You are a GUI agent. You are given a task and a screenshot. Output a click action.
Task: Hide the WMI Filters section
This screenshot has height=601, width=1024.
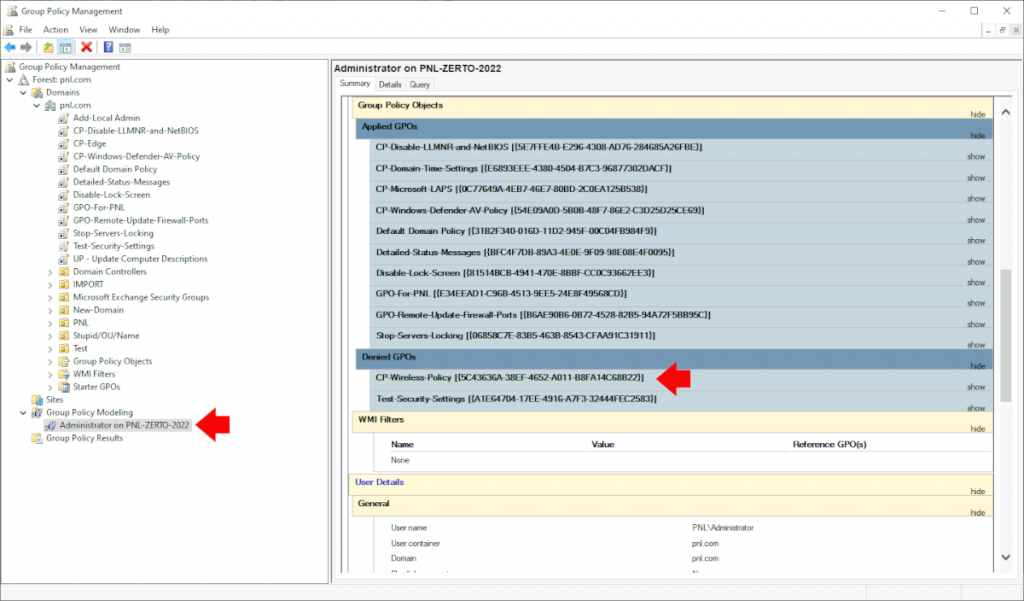977,429
